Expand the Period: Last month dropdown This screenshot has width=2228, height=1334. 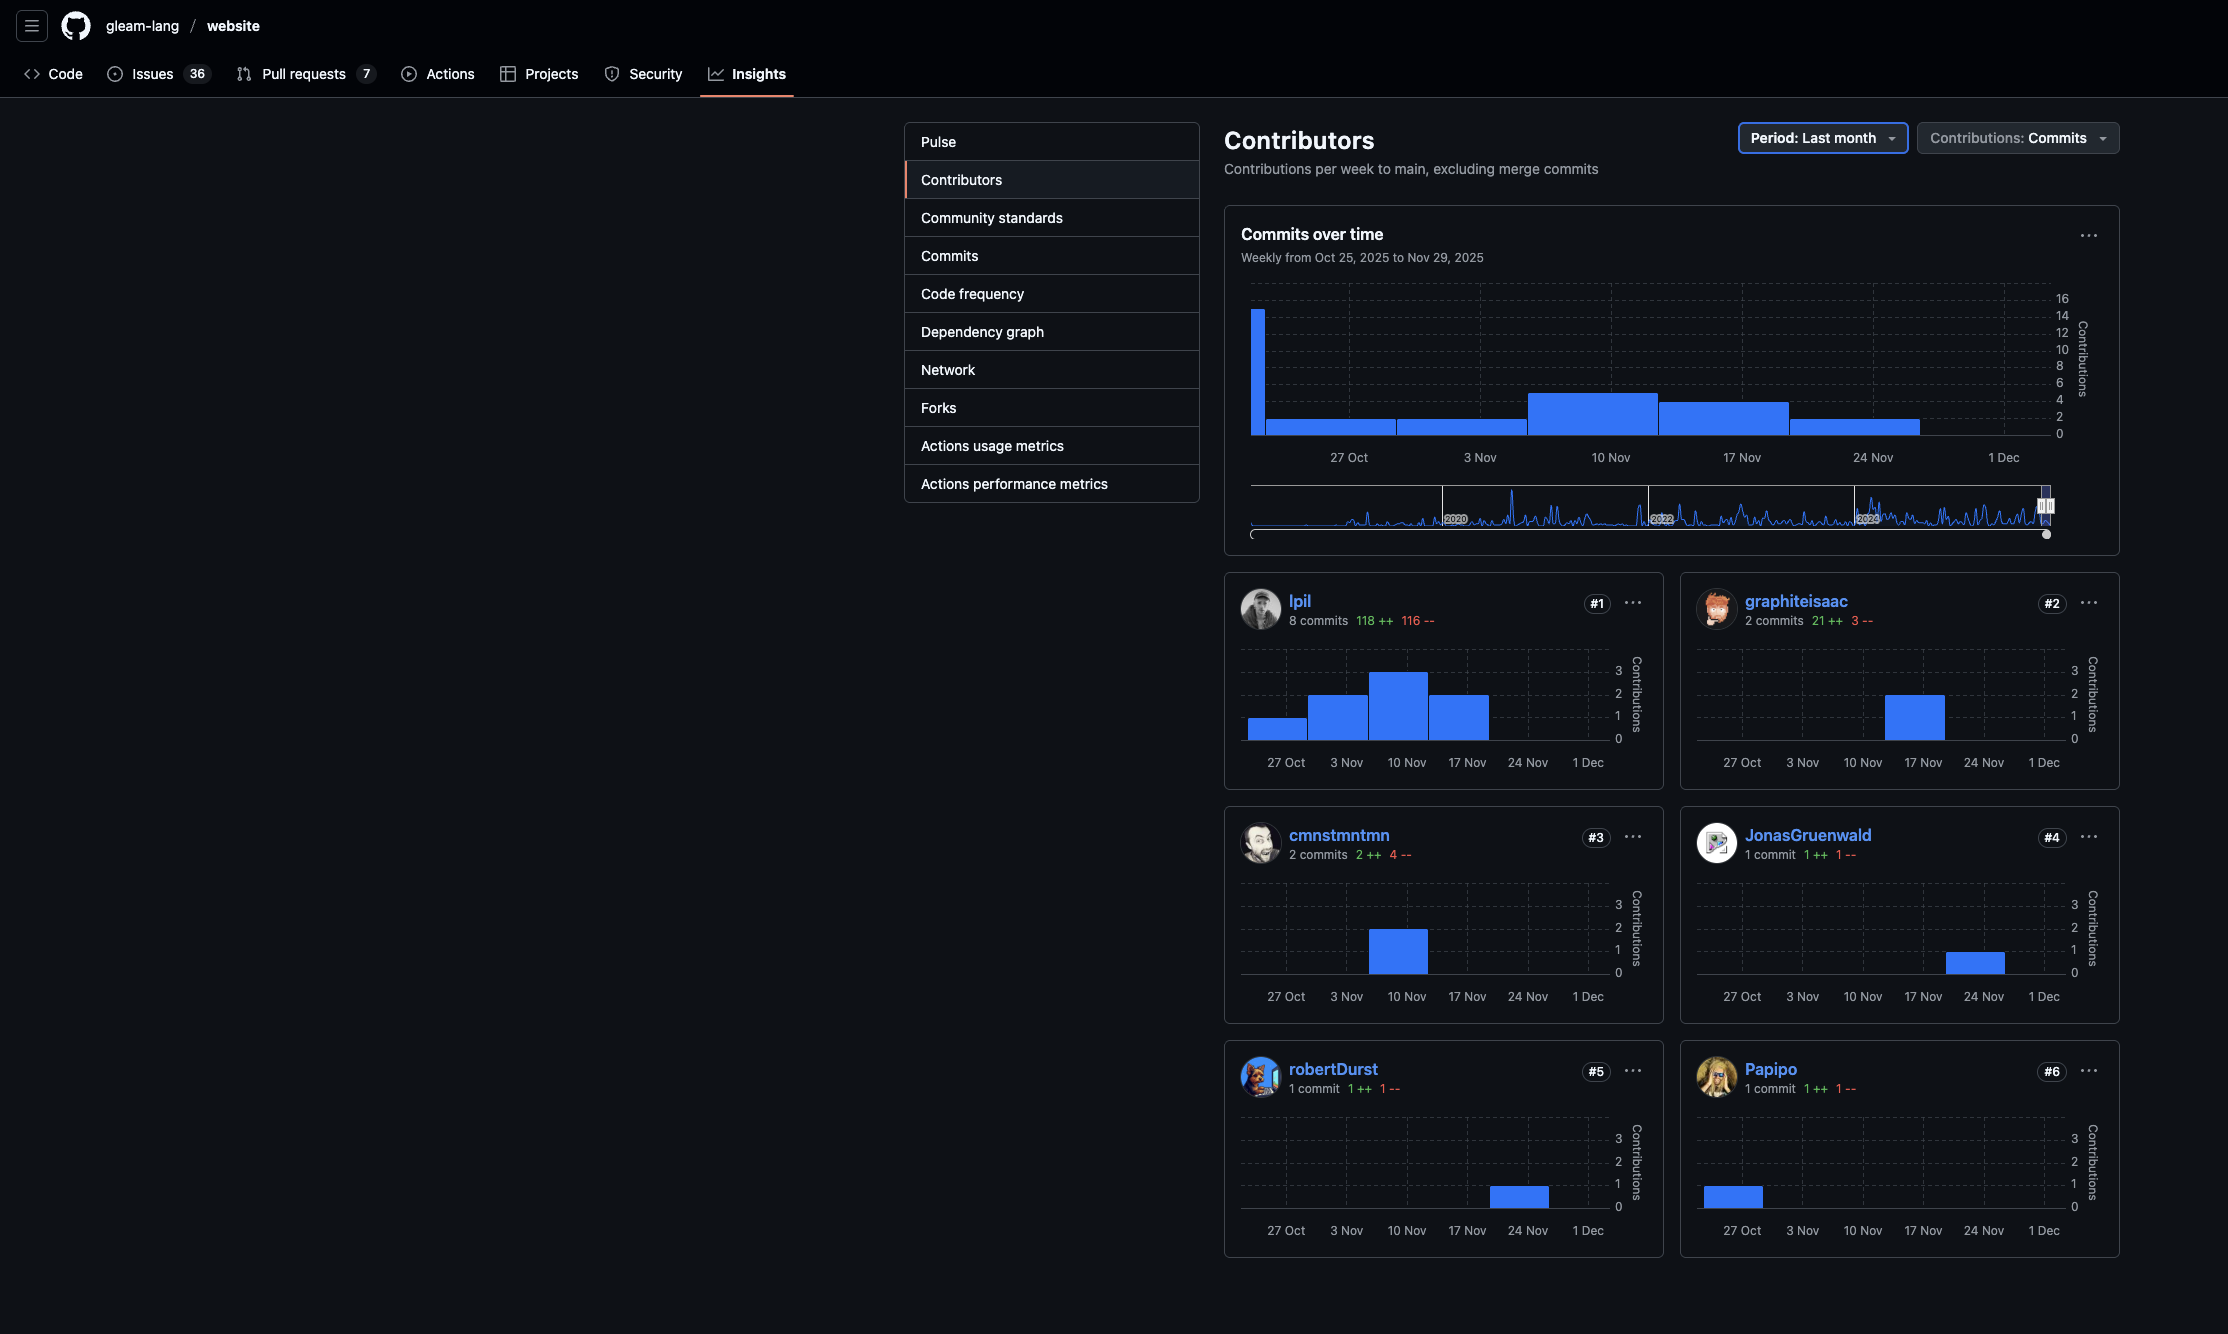point(1822,138)
